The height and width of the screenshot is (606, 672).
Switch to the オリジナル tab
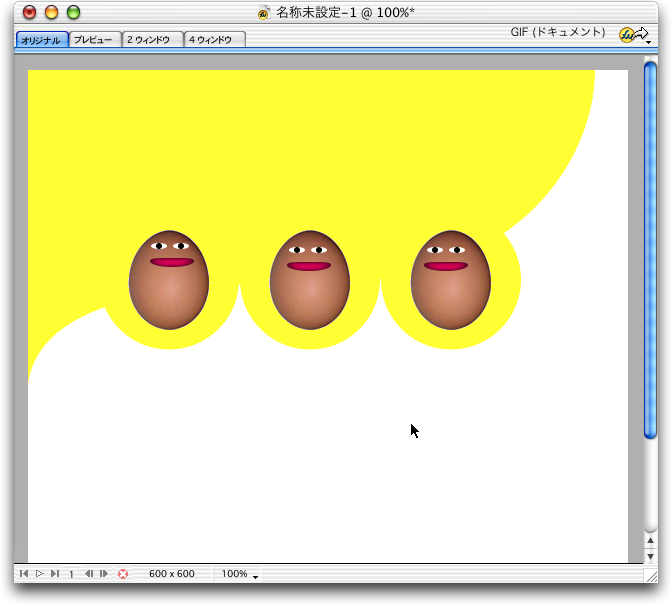pyautogui.click(x=42, y=40)
